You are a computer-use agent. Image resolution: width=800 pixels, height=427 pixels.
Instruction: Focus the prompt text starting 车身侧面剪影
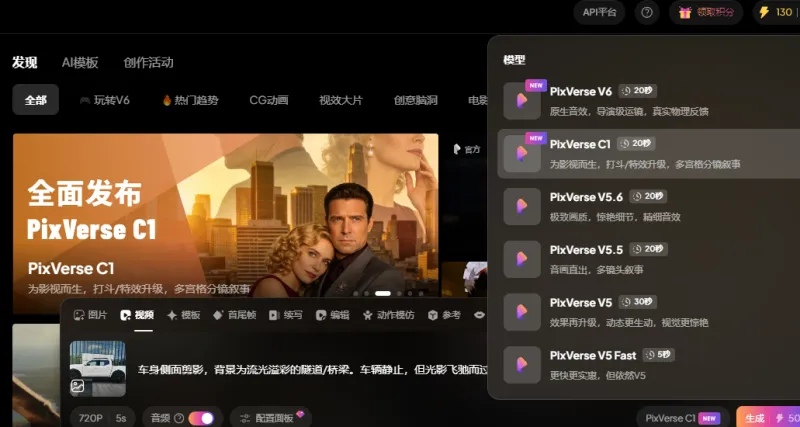tap(312, 369)
